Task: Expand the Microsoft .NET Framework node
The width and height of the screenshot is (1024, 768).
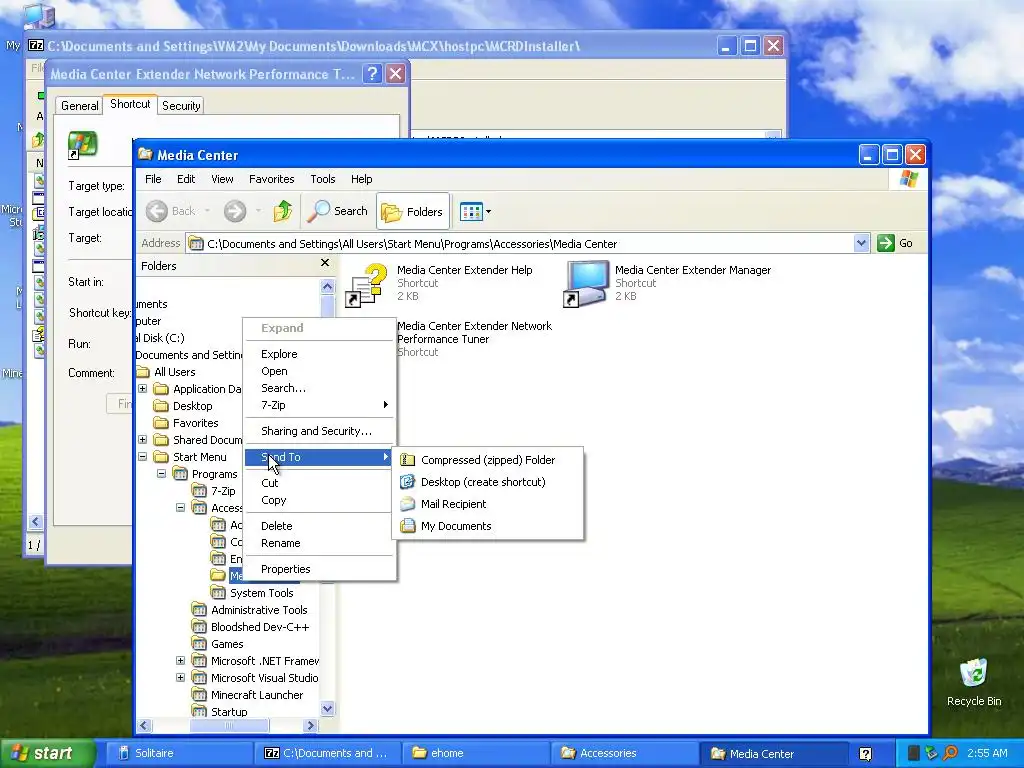Action: 180,660
